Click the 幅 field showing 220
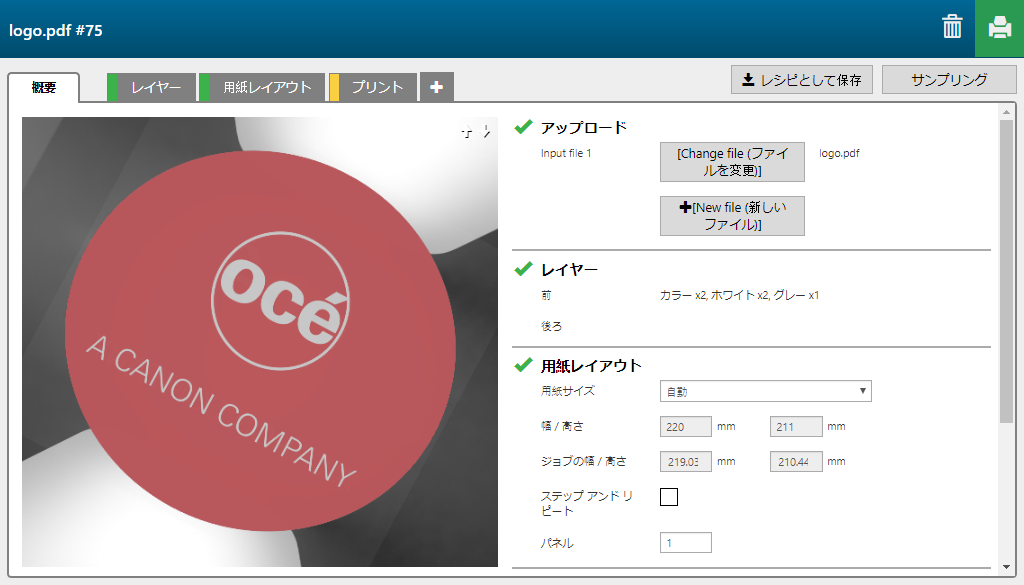The image size is (1024, 585). [x=686, y=426]
